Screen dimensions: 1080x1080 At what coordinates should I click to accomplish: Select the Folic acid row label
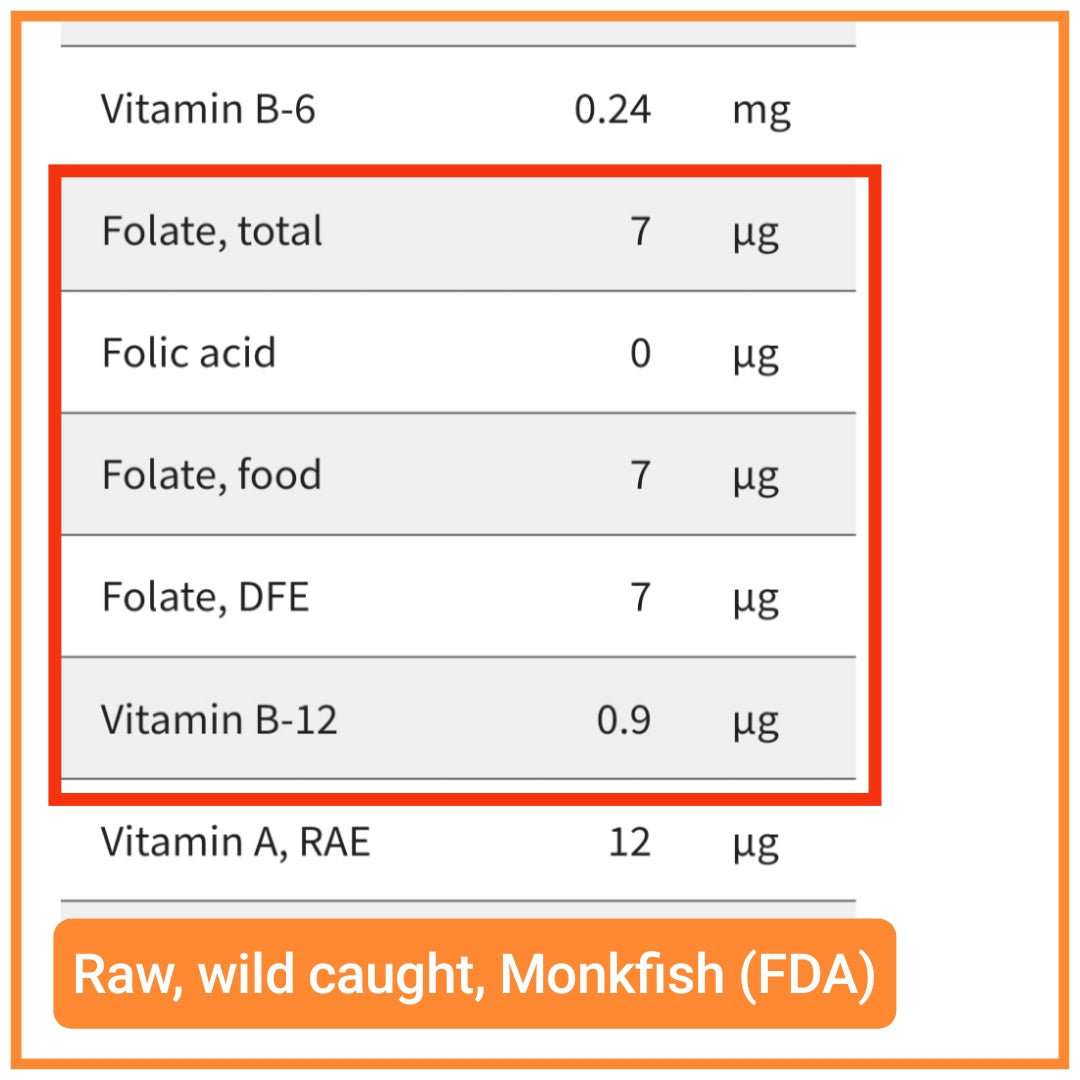(x=189, y=353)
